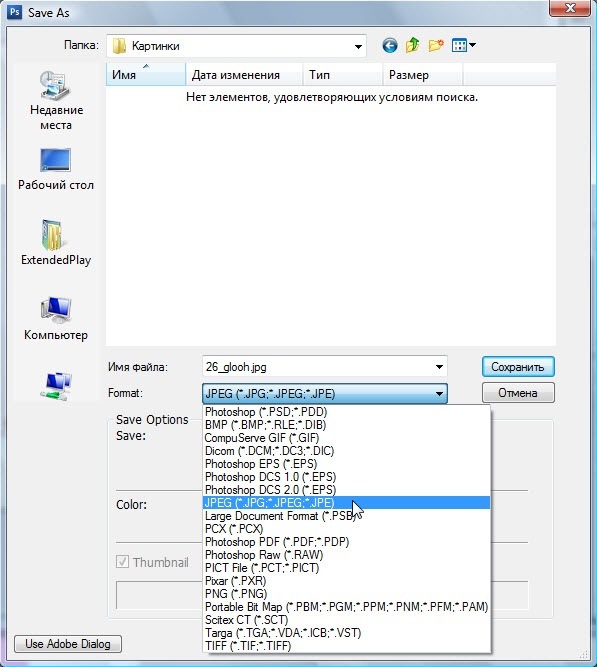Choose Large Document Format PSB

(x=346, y=516)
